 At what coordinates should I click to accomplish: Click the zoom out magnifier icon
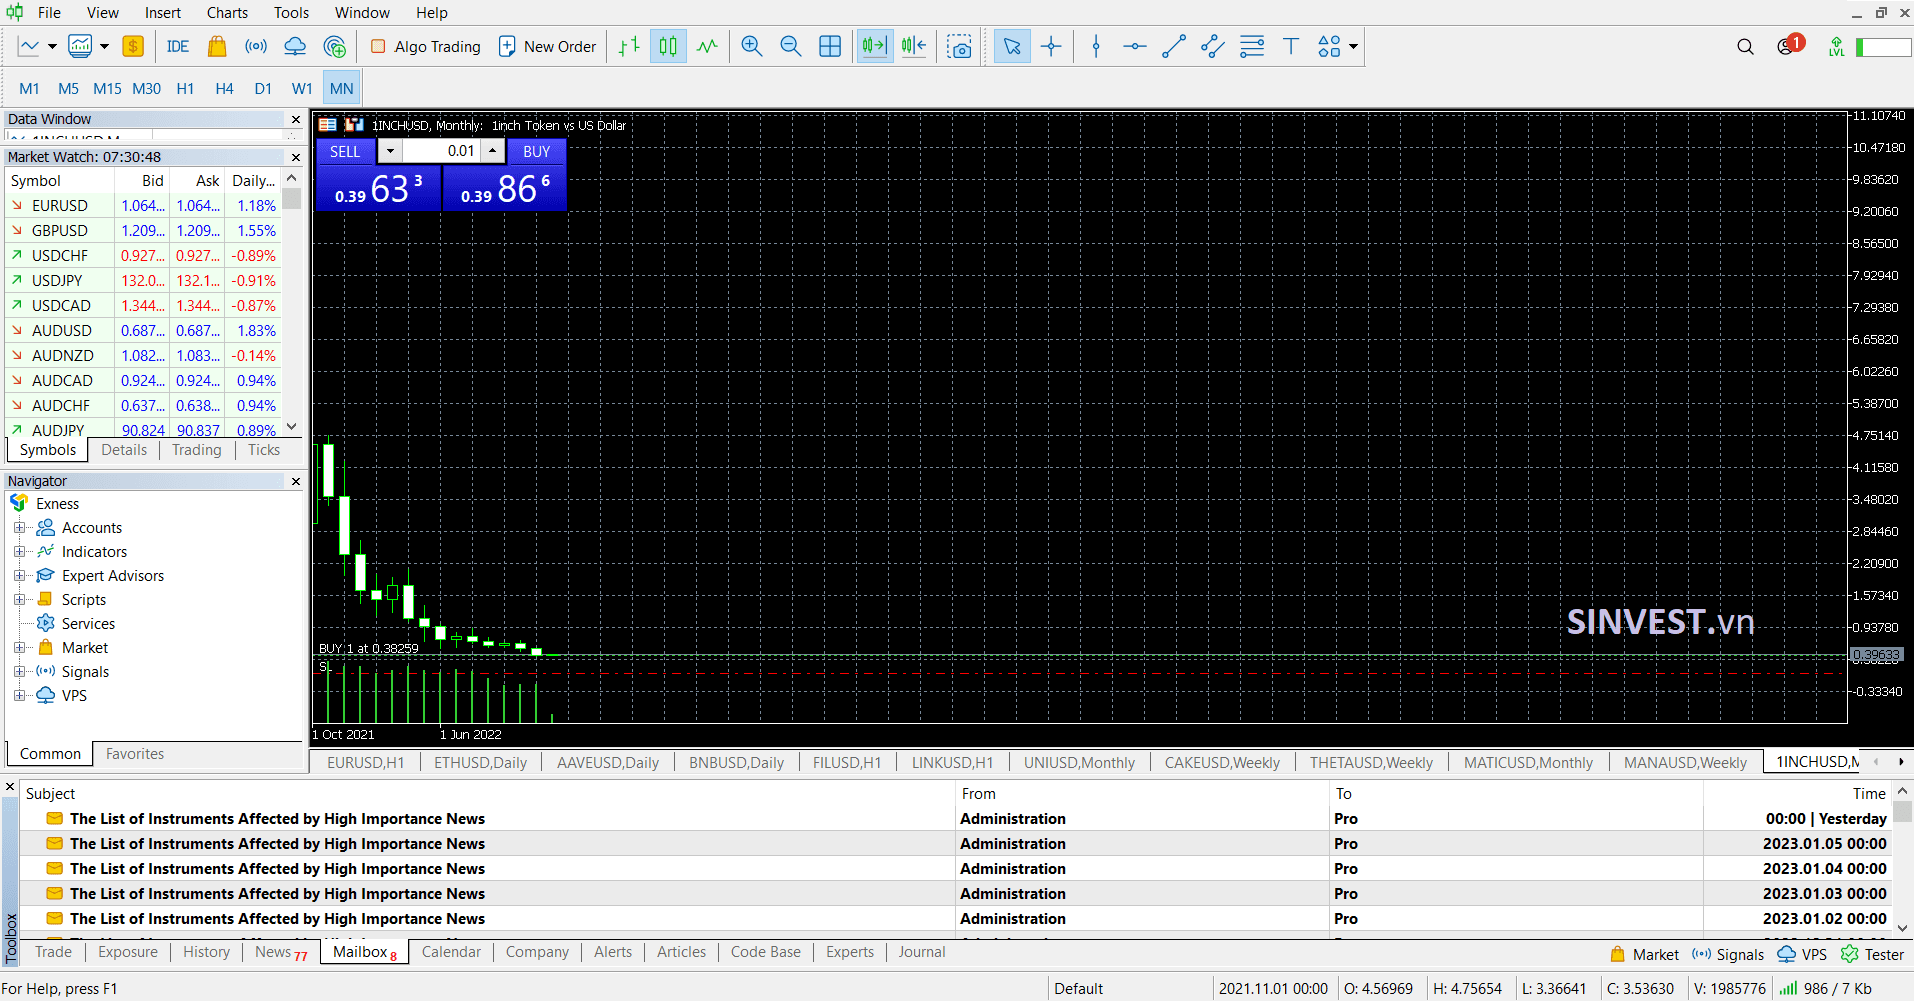[791, 46]
